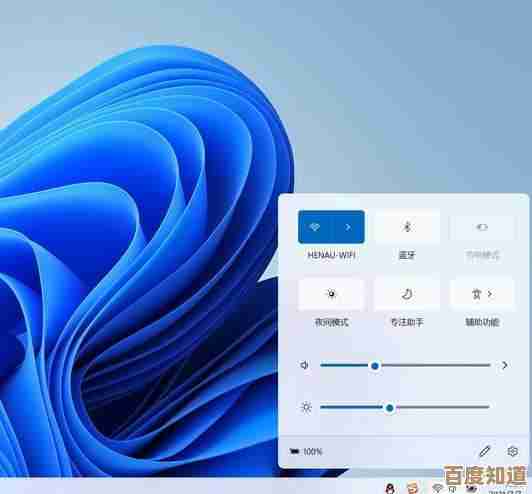Click the greyed-out quick setting tile
This screenshot has height=494, width=532.
482,227
